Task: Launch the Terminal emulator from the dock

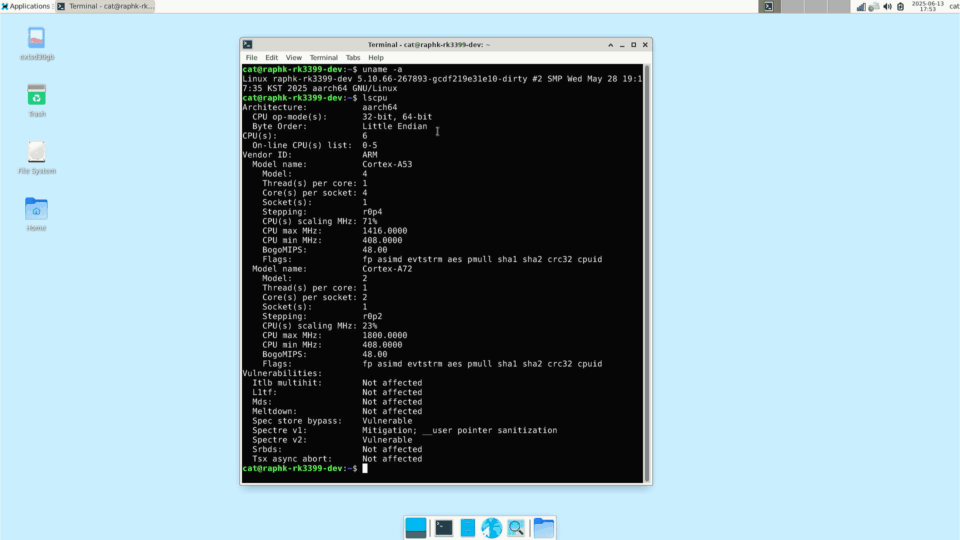Action: click(444, 528)
